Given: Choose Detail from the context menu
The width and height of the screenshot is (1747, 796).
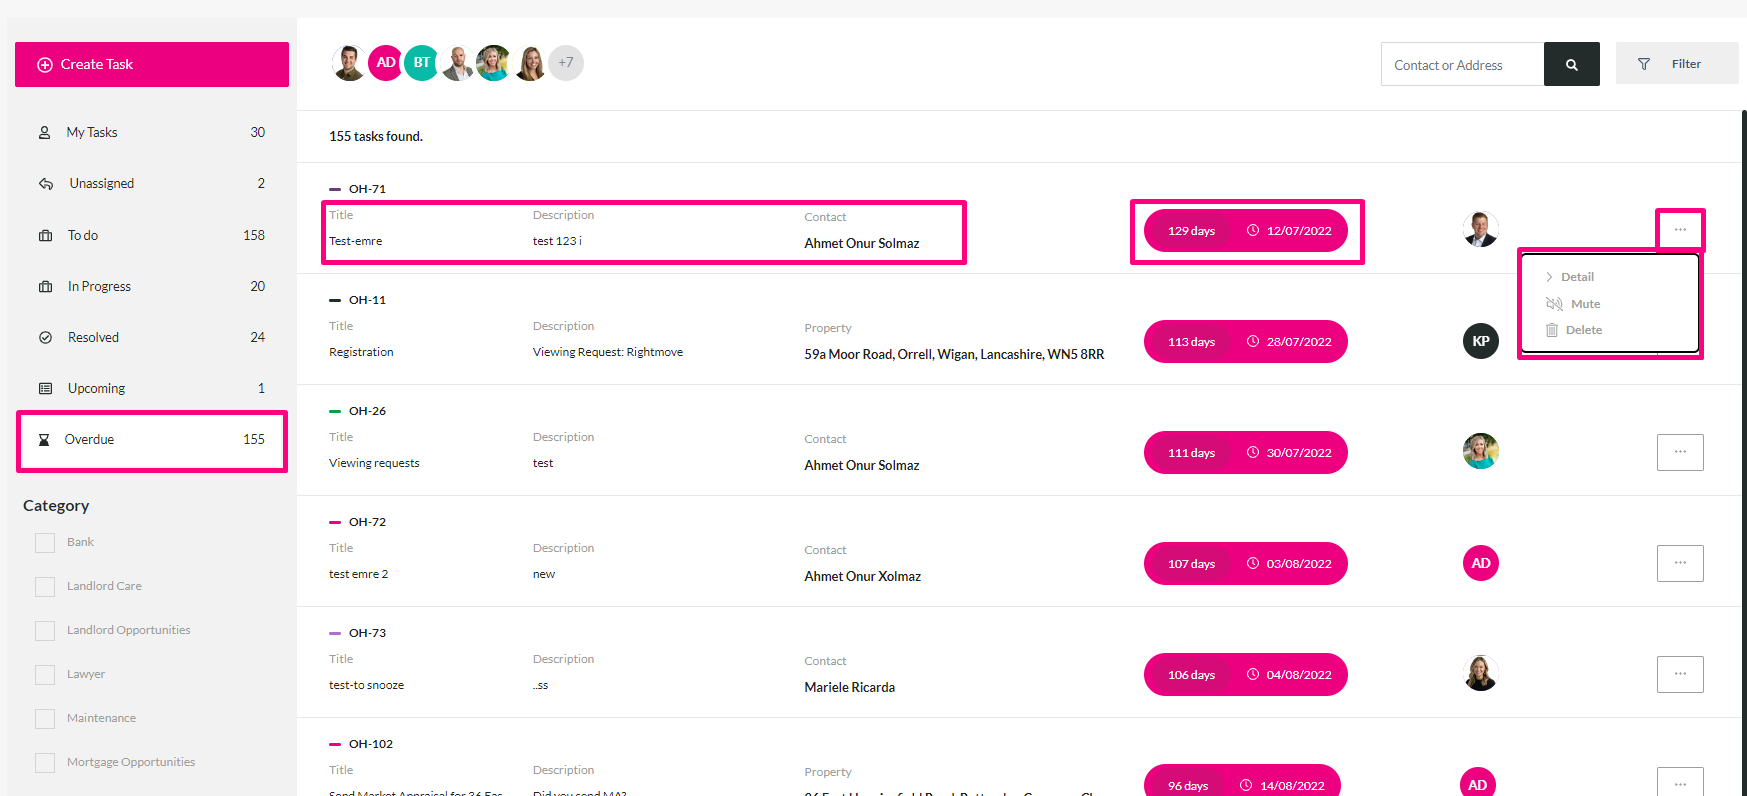Looking at the screenshot, I should [1577, 277].
